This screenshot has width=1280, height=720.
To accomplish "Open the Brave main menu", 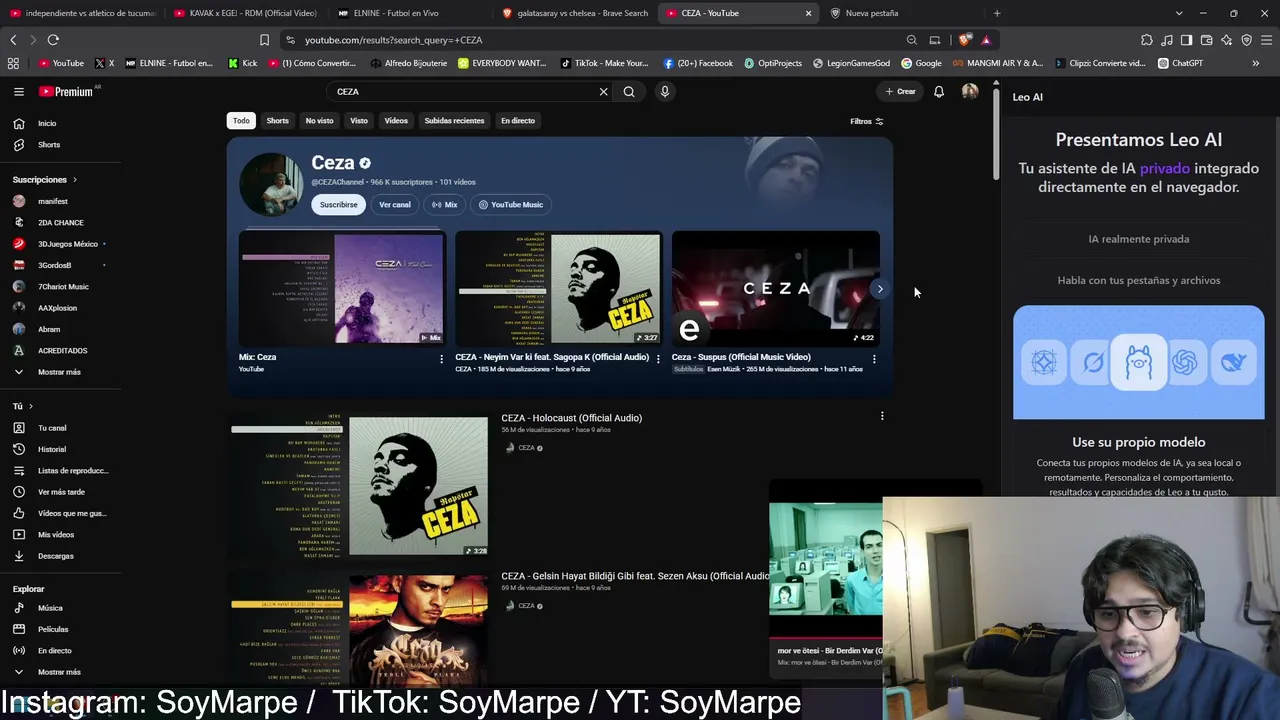I will (x=1266, y=40).
